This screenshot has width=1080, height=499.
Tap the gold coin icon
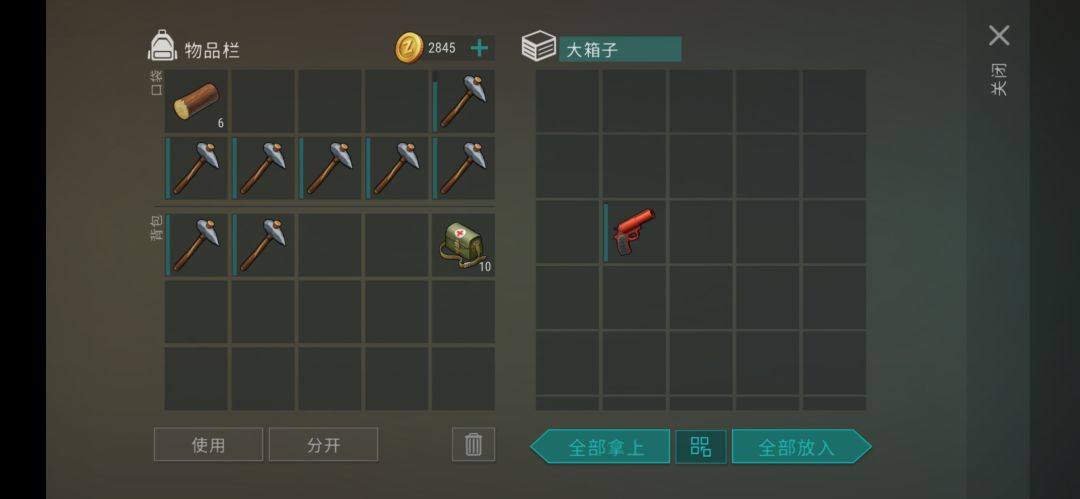coord(409,48)
